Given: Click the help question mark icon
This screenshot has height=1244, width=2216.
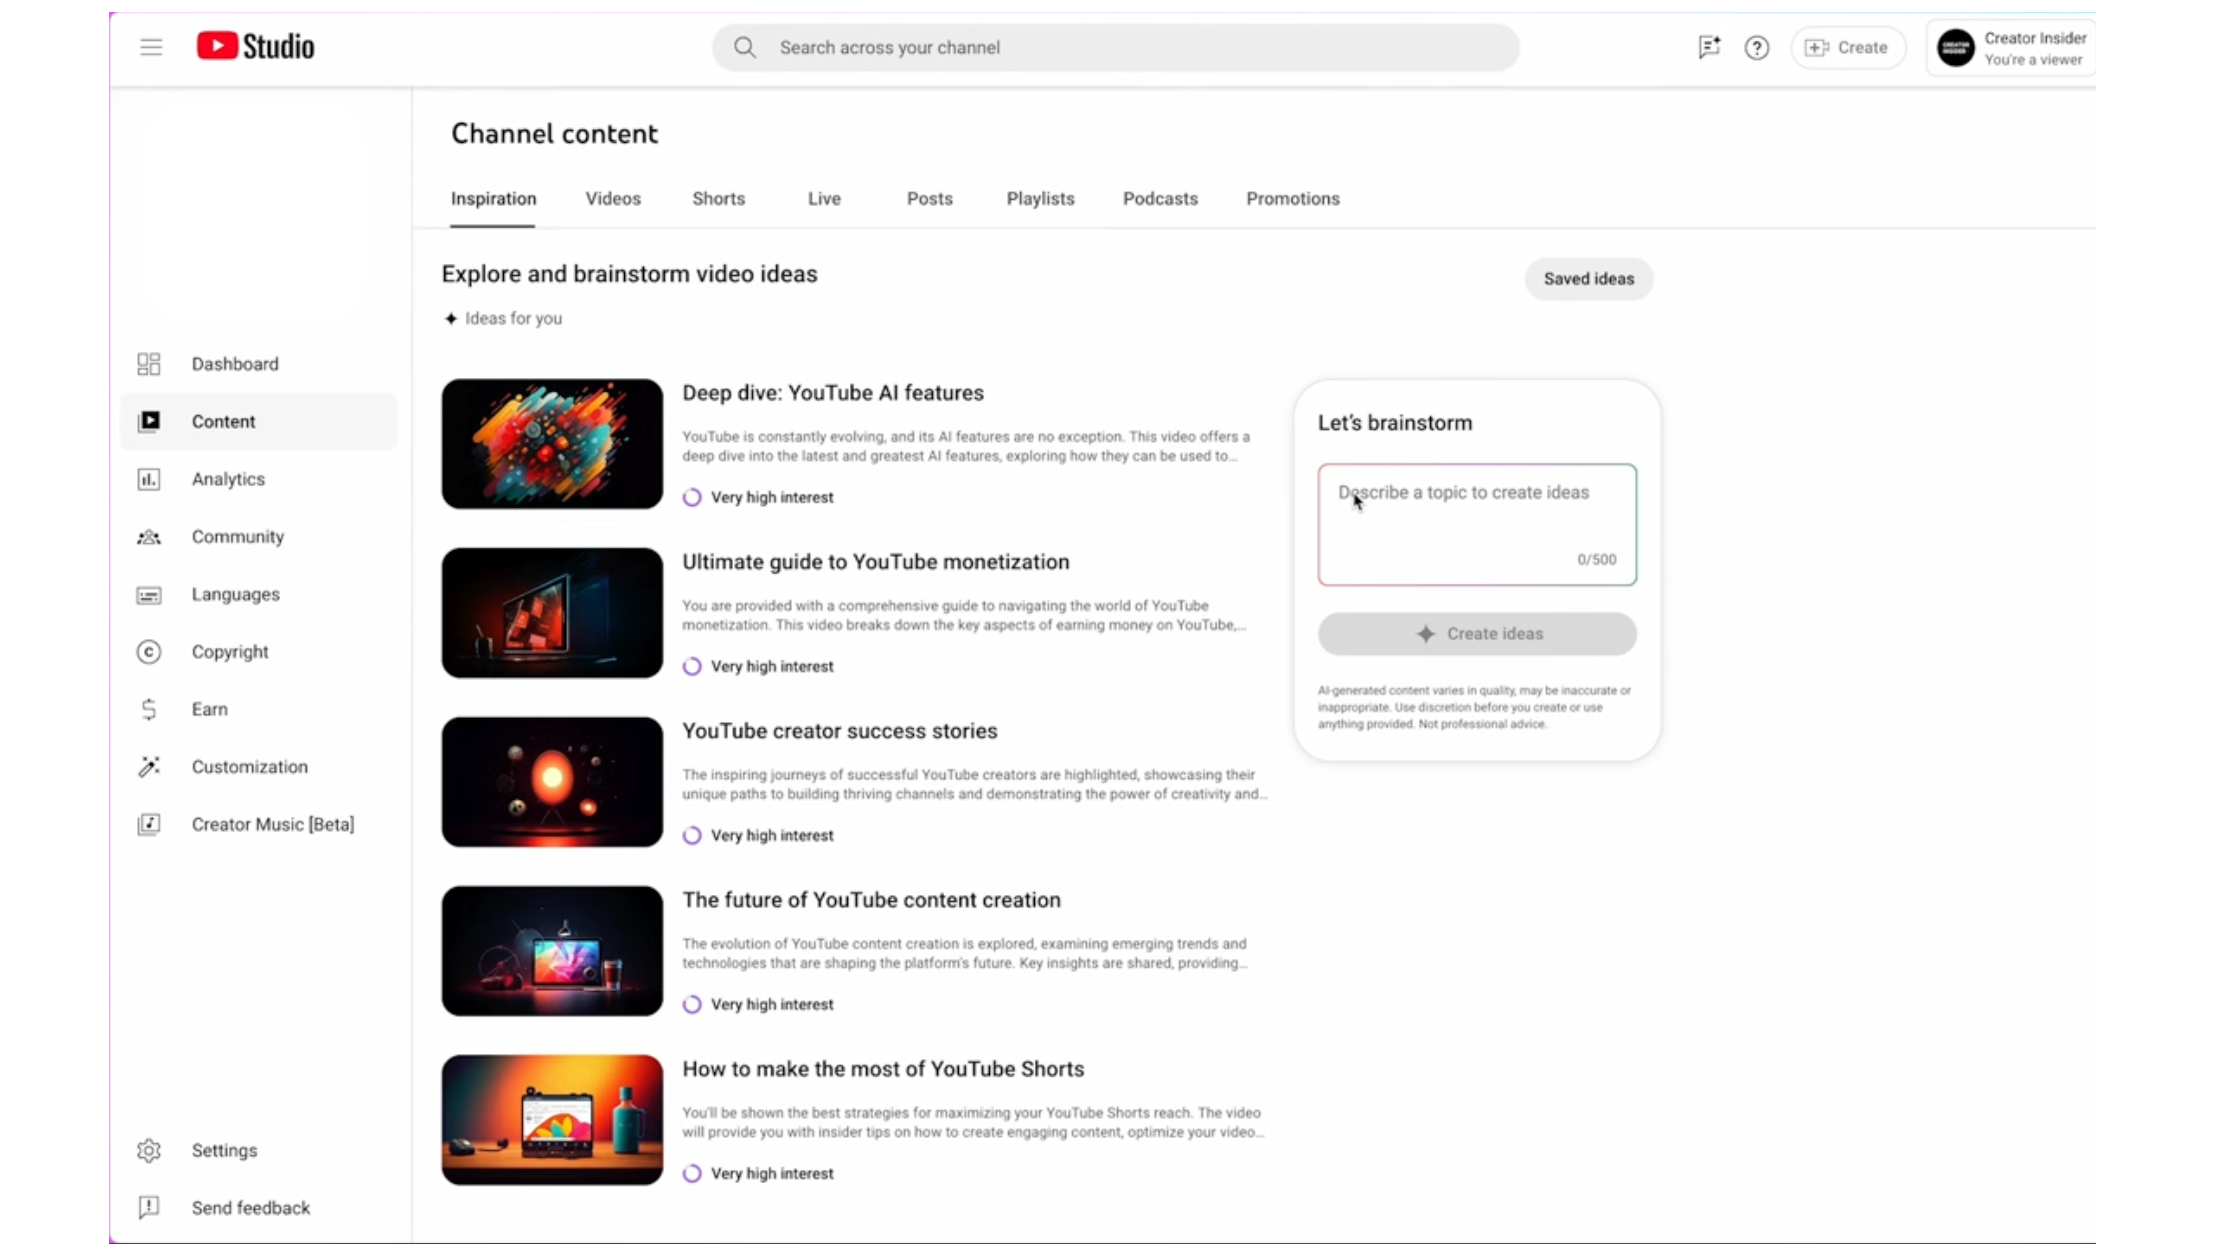Looking at the screenshot, I should (x=1756, y=48).
